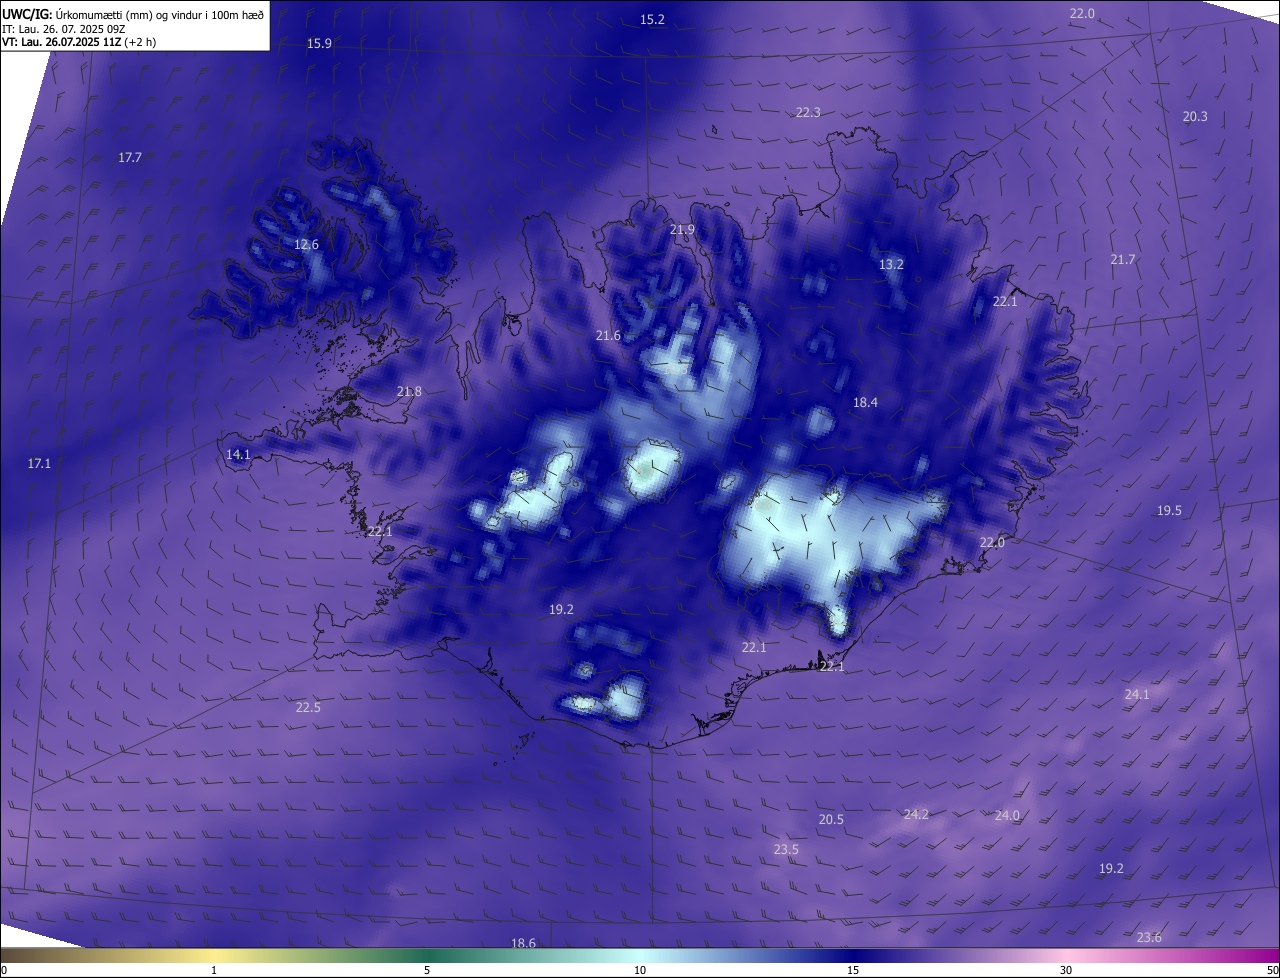The image size is (1280, 978).
Task: Select the 14.1 value label
Action: pyautogui.click(x=238, y=454)
